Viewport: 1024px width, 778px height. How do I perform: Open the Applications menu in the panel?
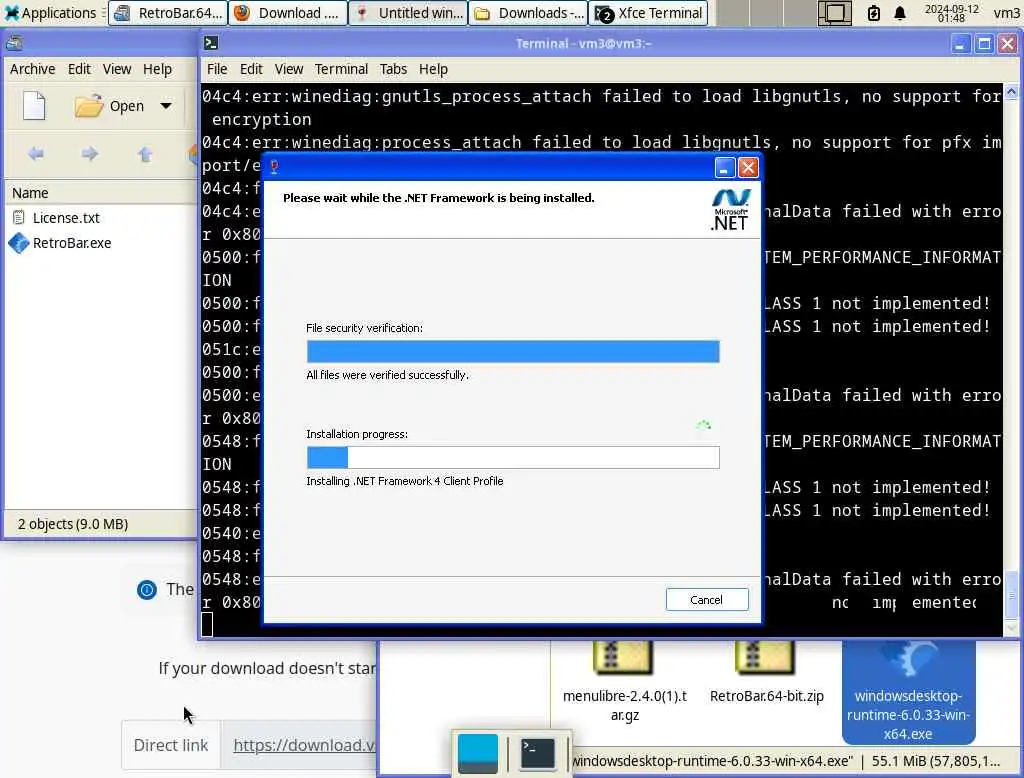pyautogui.click(x=50, y=12)
